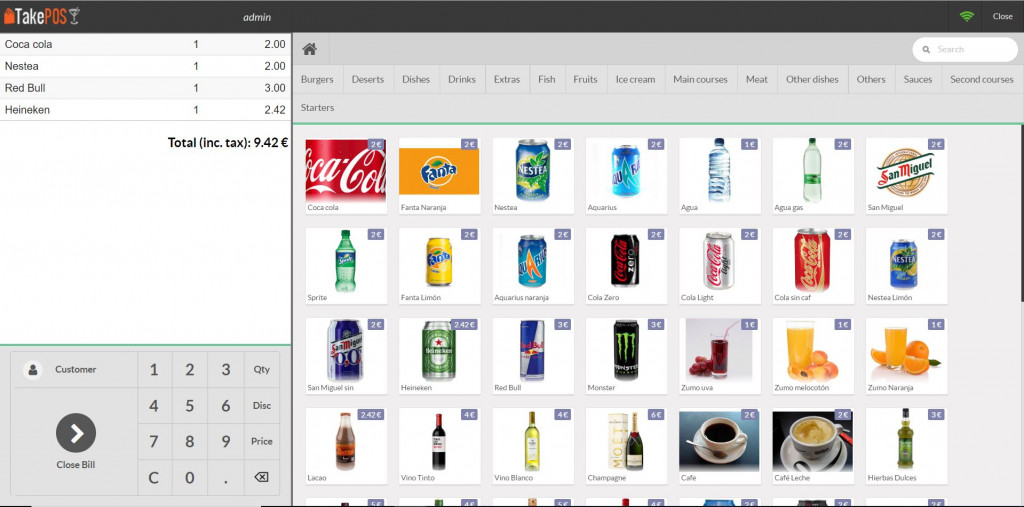The height and width of the screenshot is (507, 1024).
Task: Switch to Deserts category
Action: pyautogui.click(x=368, y=79)
